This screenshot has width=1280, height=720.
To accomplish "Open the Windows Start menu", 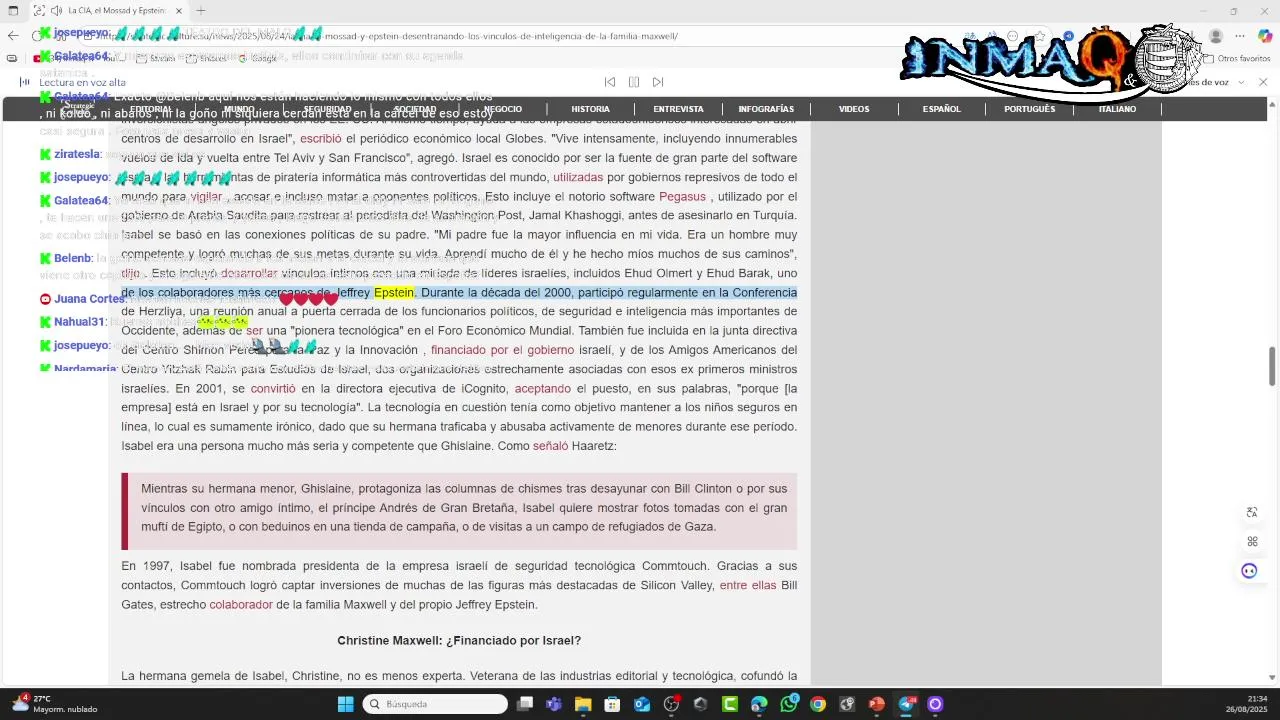I will click(345, 704).
